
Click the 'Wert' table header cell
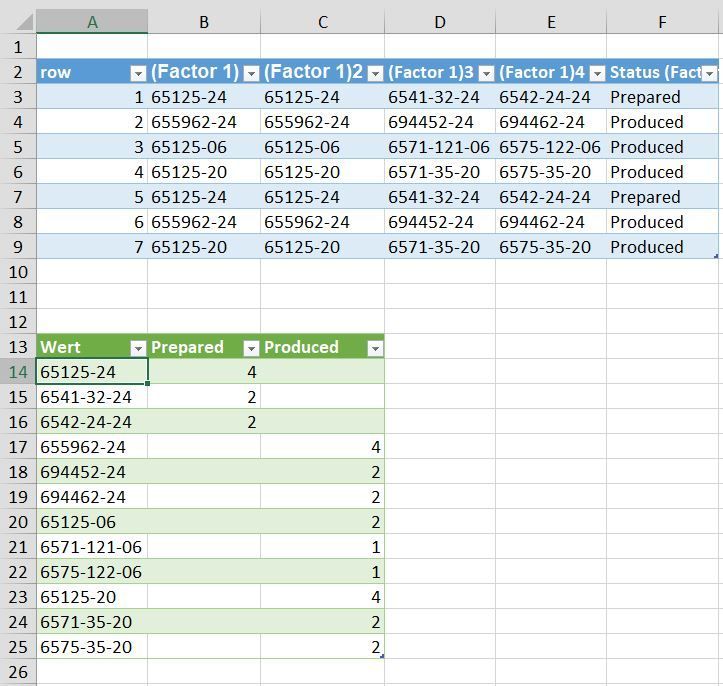pyautogui.click(x=92, y=347)
